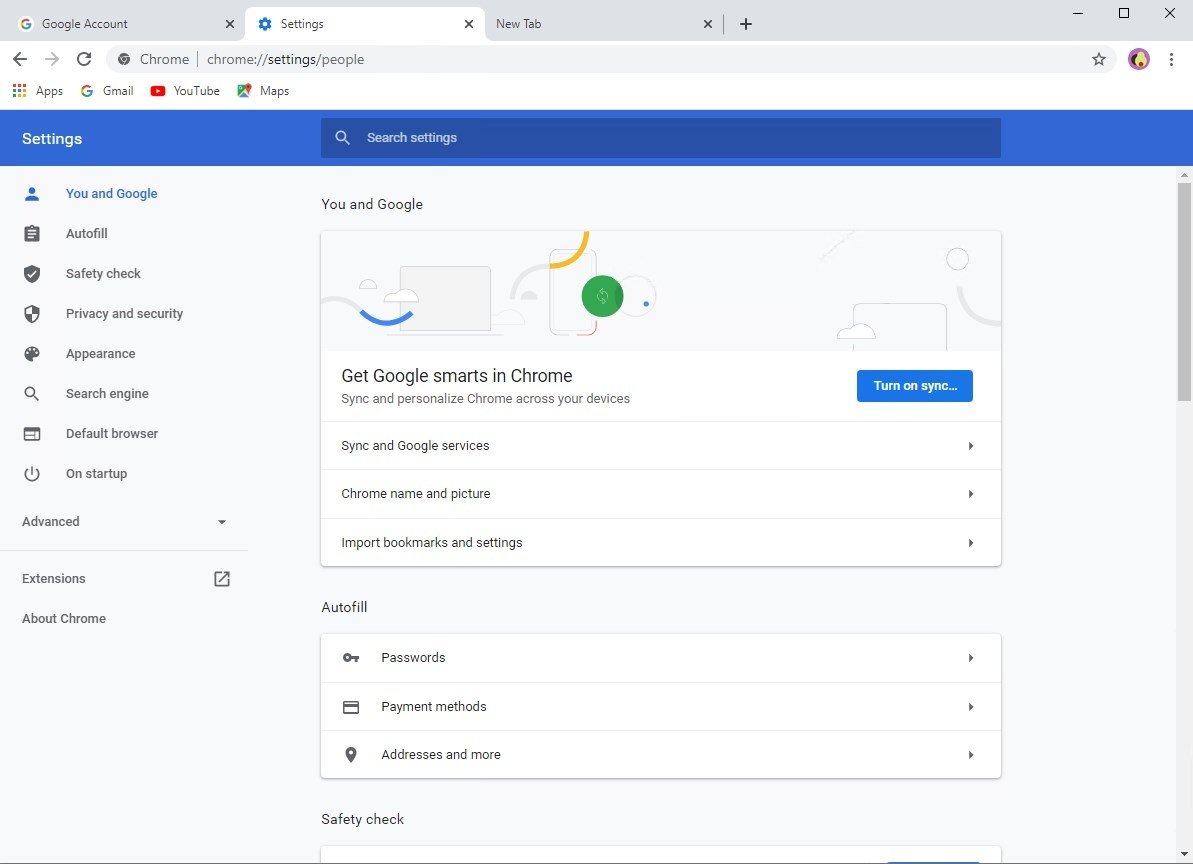Open the Apps grid shortcut
1193x864 pixels.
[x=38, y=91]
